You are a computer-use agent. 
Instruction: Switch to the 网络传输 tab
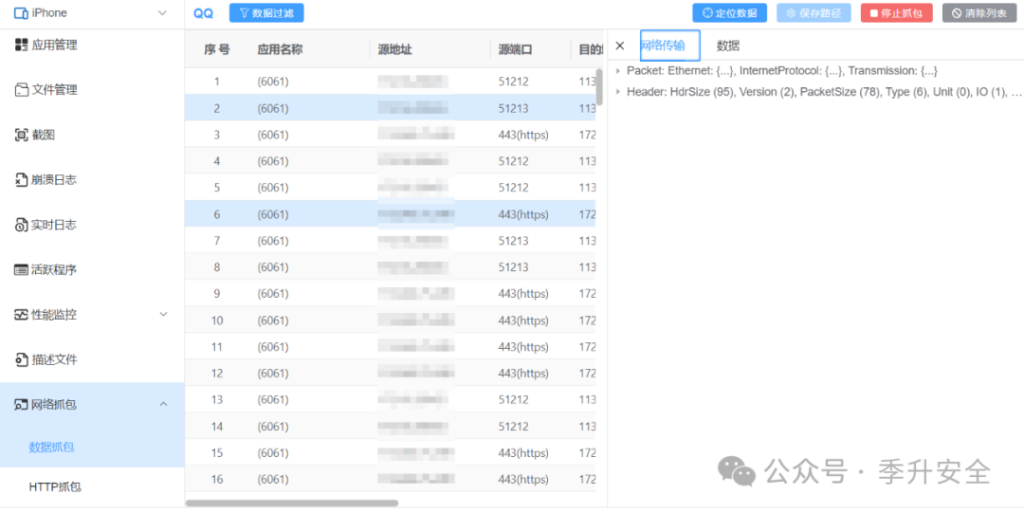[x=670, y=45]
